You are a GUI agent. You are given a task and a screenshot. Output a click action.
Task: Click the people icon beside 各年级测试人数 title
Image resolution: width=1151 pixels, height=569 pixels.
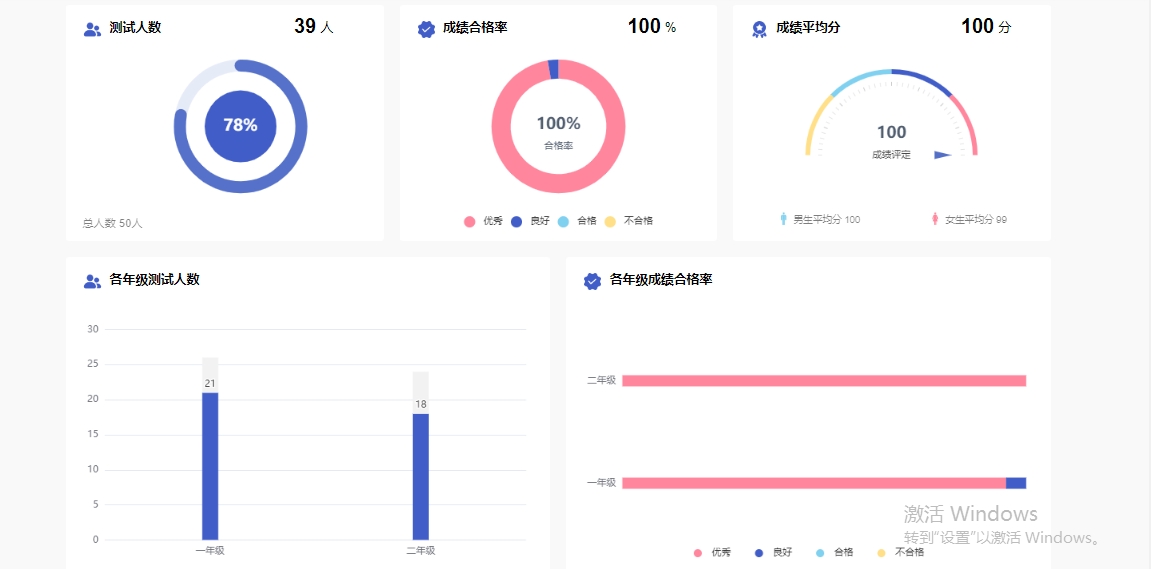pyautogui.click(x=92, y=281)
